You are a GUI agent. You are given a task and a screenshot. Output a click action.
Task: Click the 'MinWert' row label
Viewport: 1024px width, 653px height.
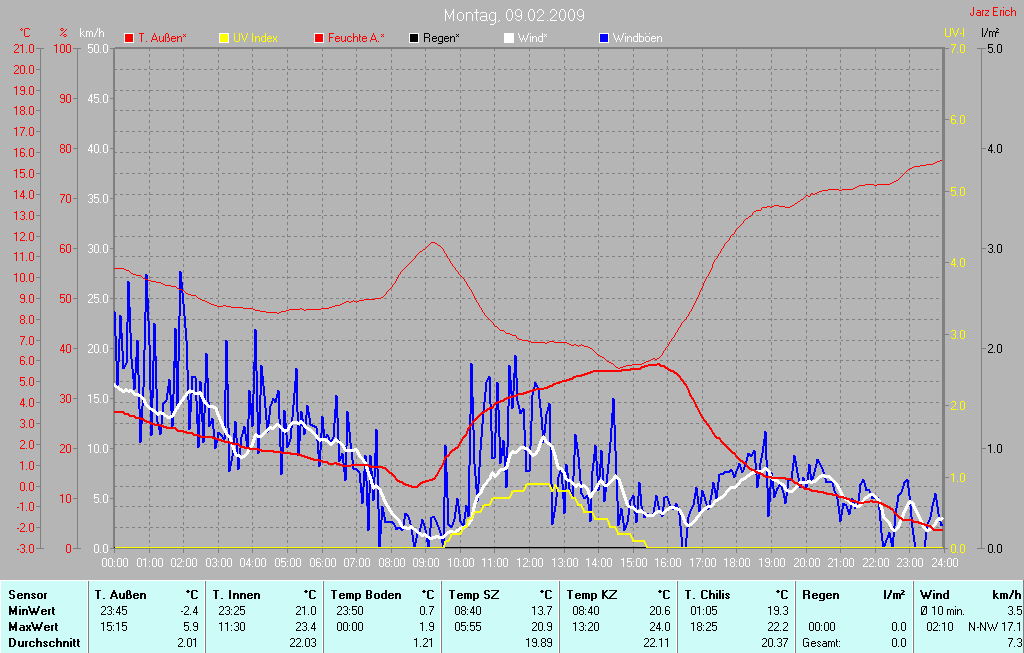click(32, 611)
